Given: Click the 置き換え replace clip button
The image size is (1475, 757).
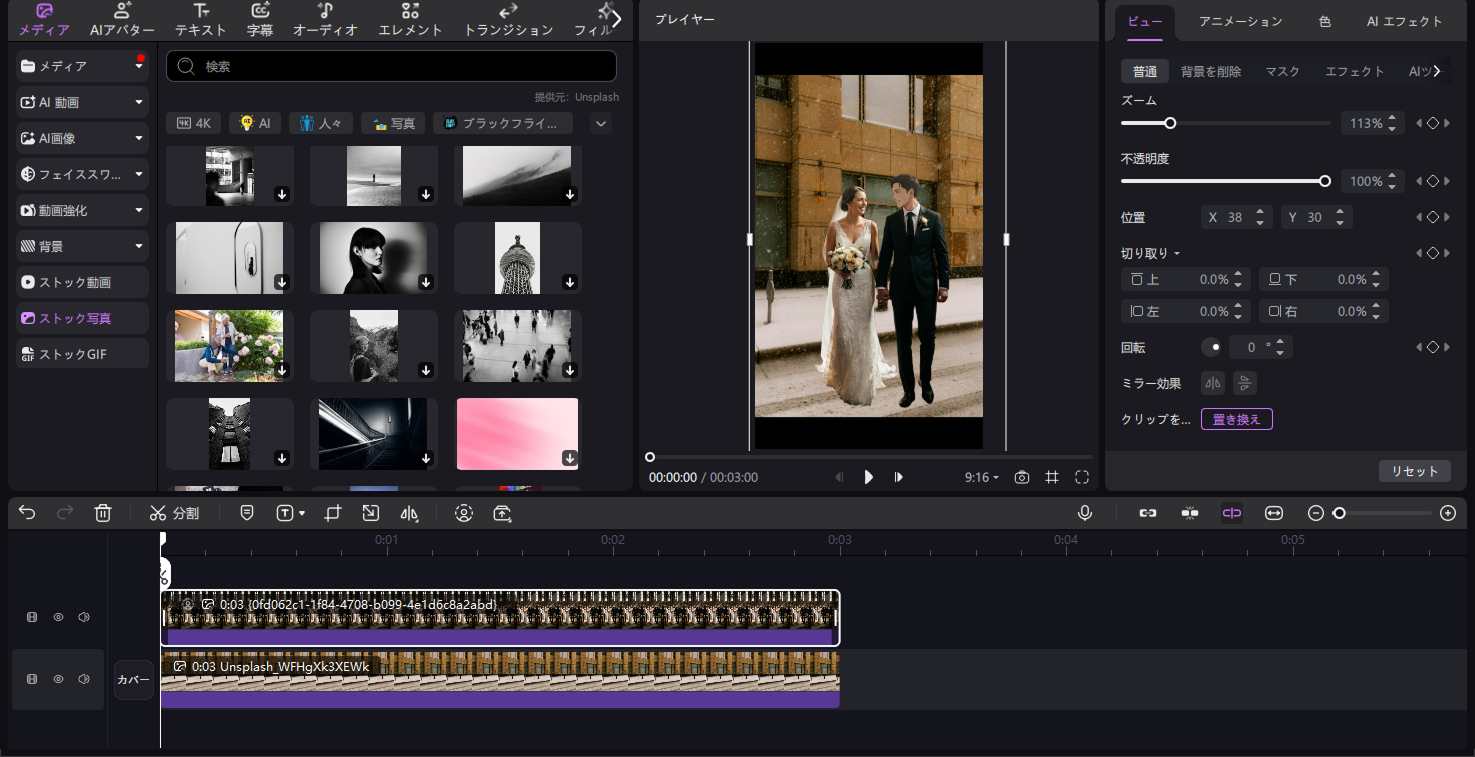Looking at the screenshot, I should [1236, 419].
